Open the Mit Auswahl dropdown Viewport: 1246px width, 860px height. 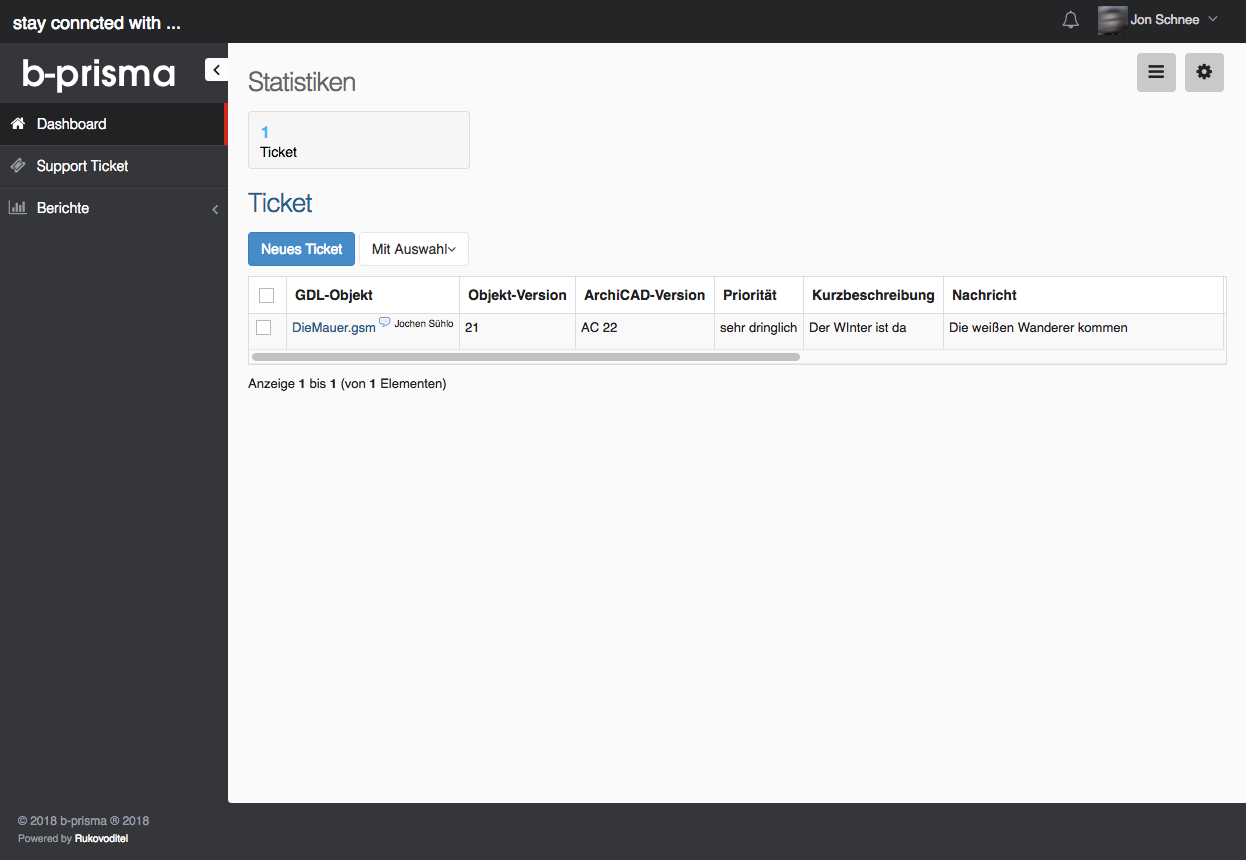[413, 249]
